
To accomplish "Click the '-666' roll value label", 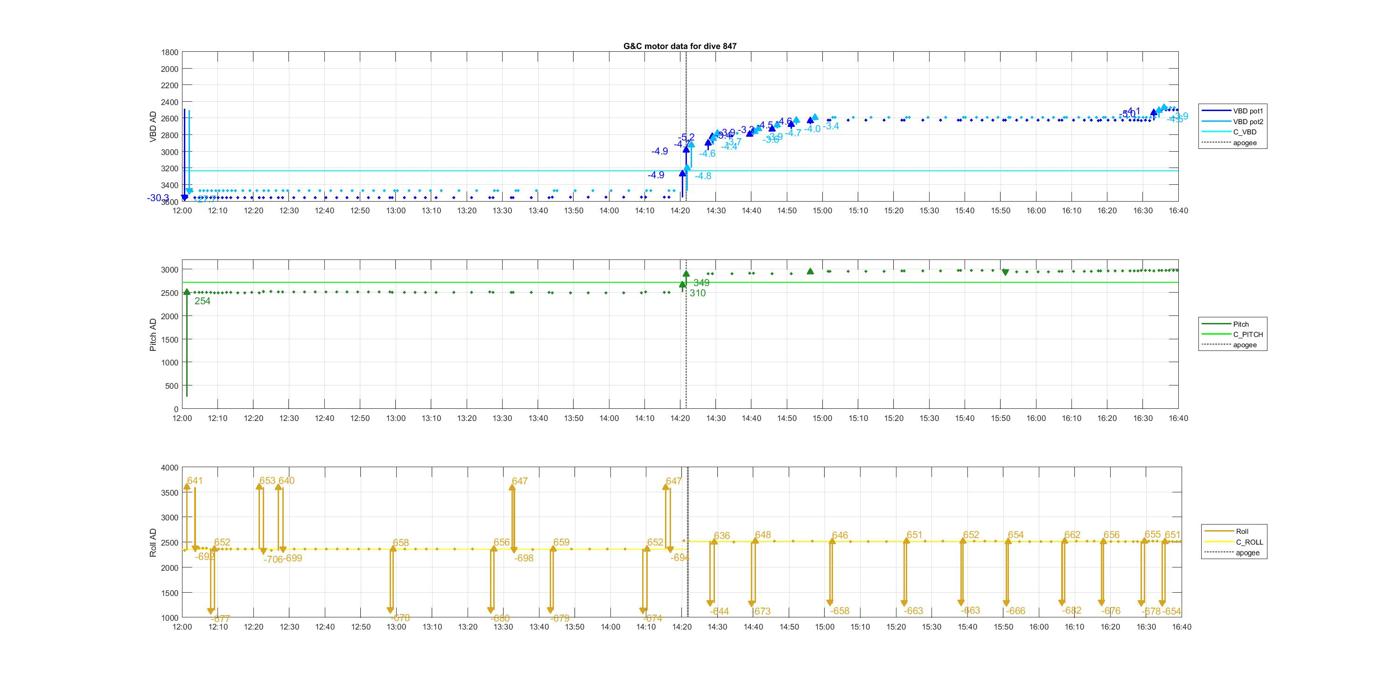I will 1015,611.
